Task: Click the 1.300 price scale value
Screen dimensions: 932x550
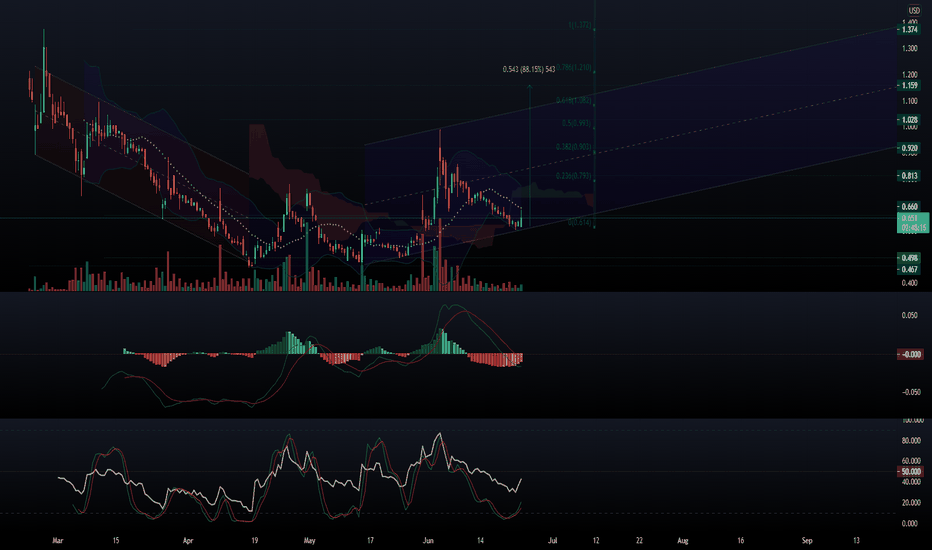Action: (909, 49)
